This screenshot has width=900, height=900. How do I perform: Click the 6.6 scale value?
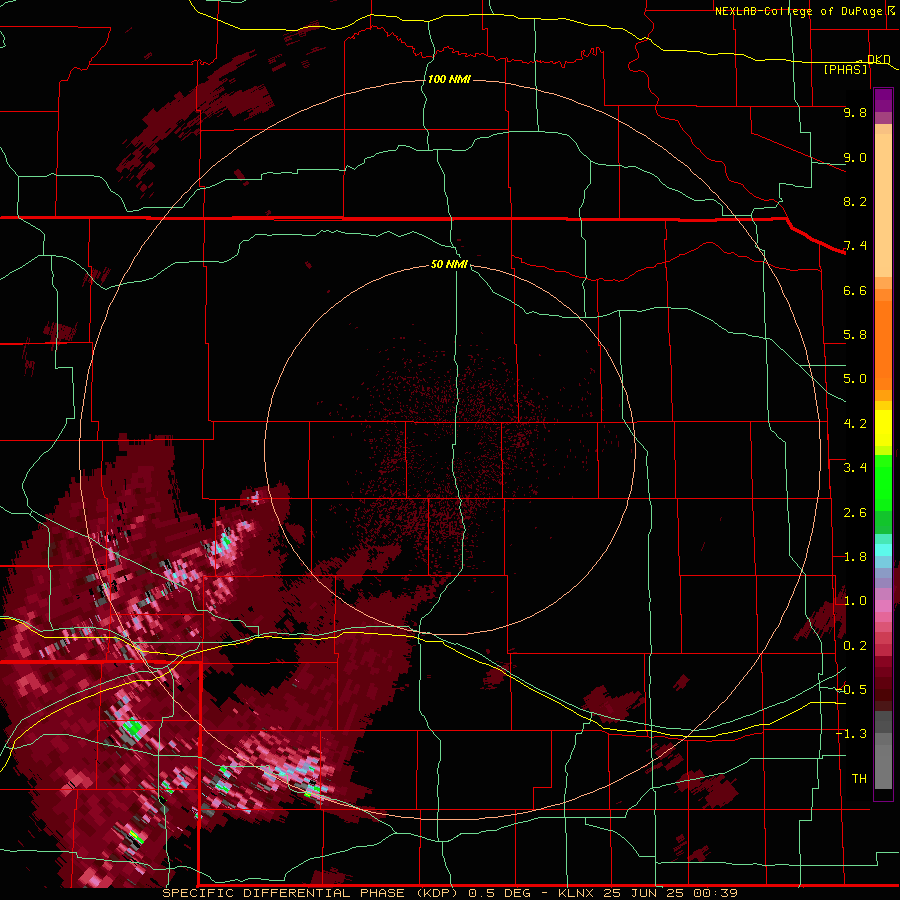(x=855, y=290)
